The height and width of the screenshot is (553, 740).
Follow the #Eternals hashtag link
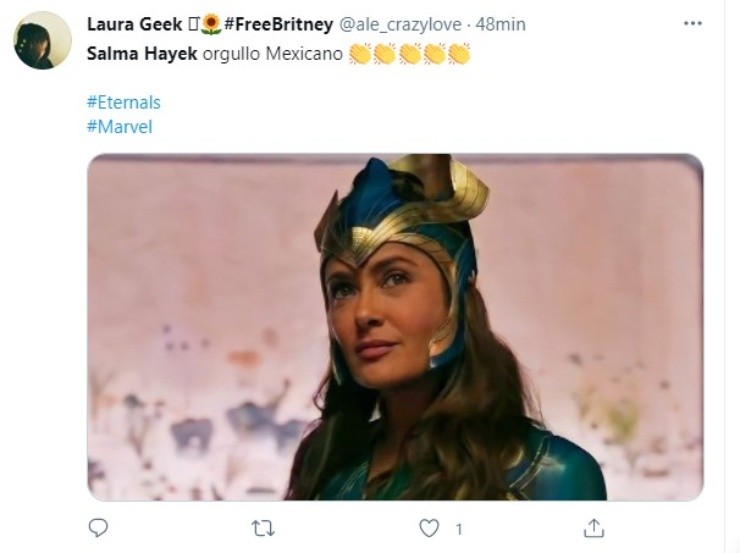123,102
